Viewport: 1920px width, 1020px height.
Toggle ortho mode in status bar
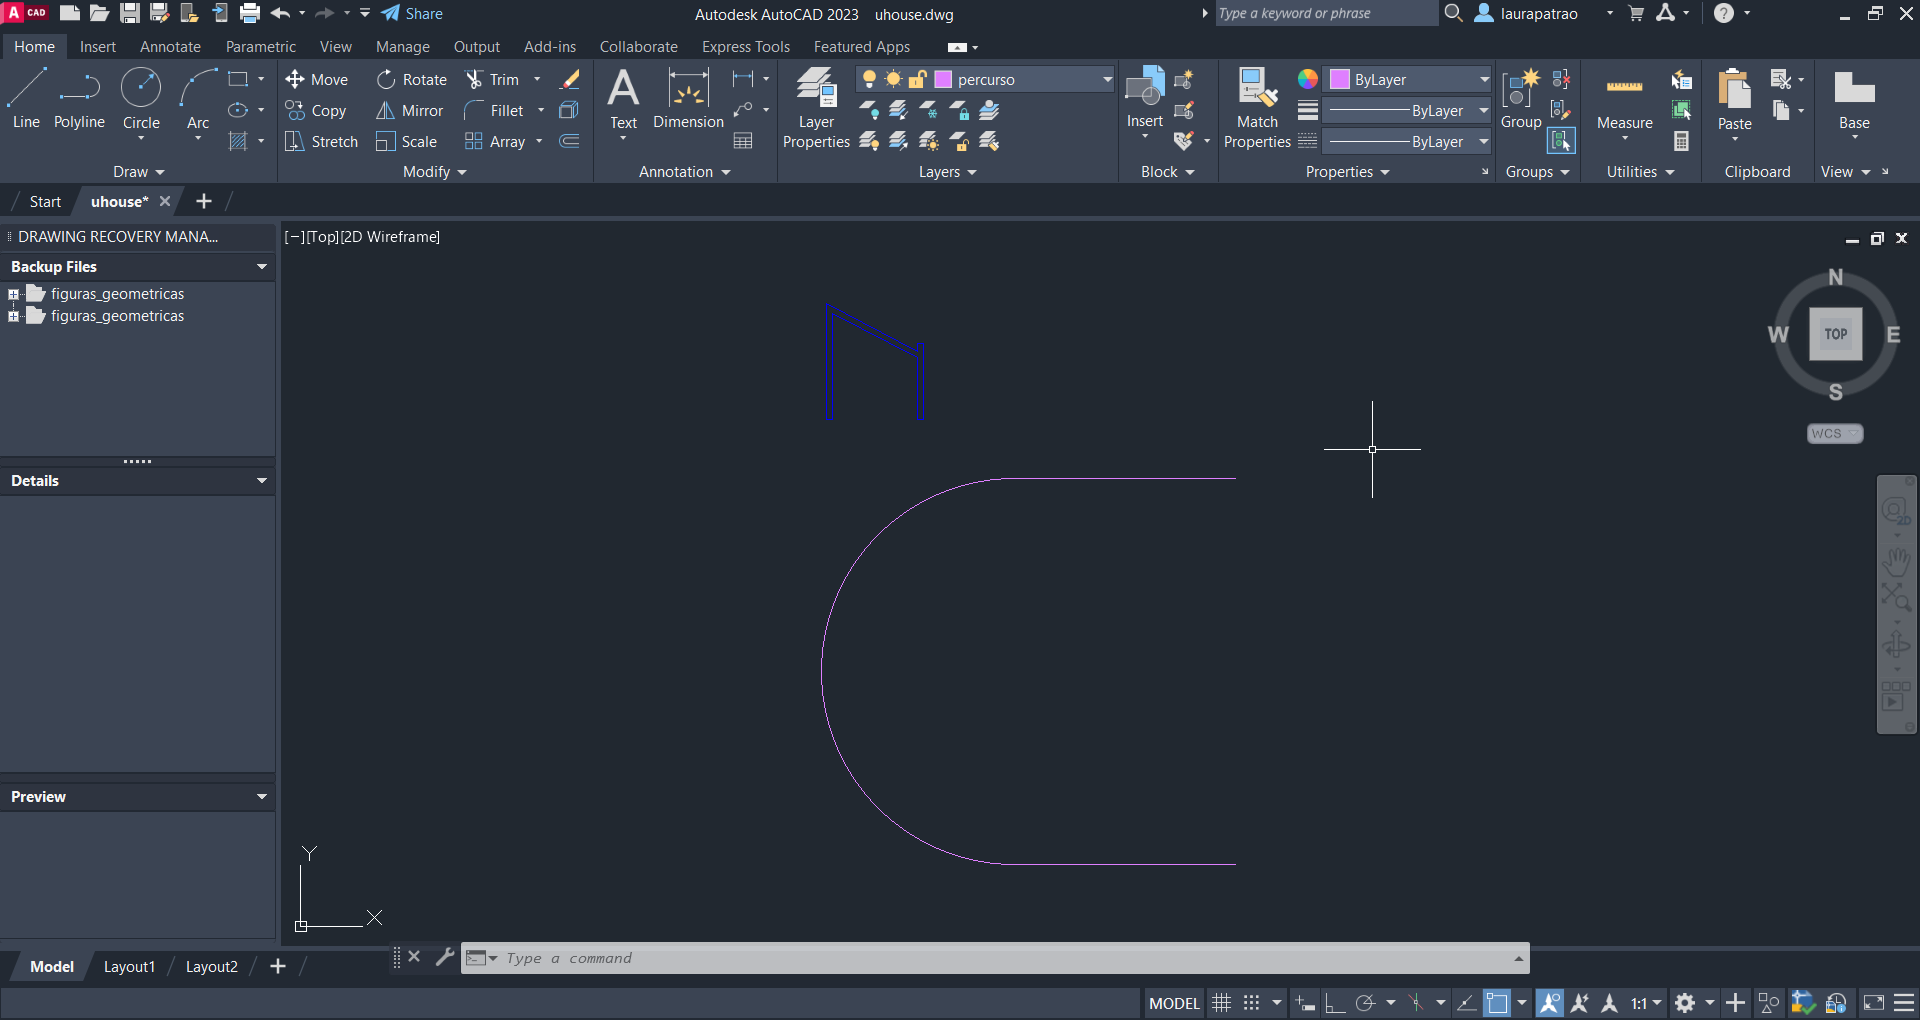tap(1335, 1003)
